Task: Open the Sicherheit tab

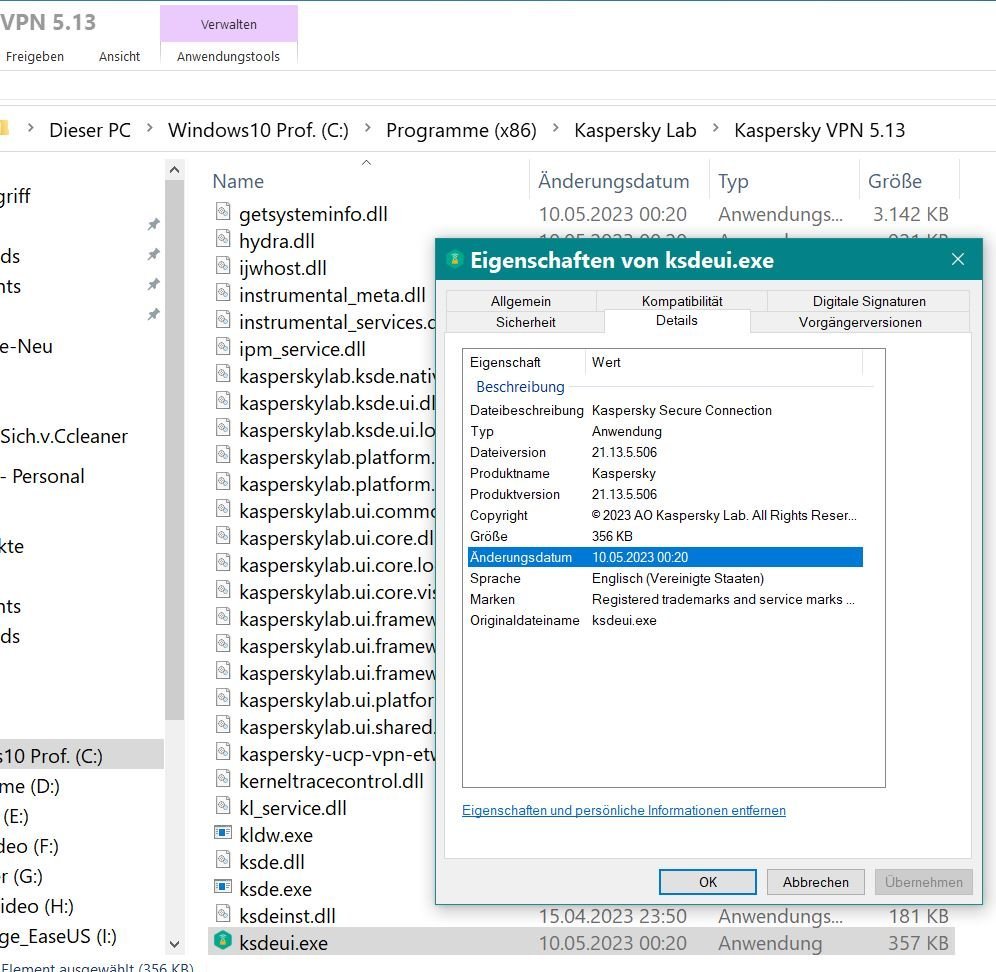Action: click(x=525, y=322)
